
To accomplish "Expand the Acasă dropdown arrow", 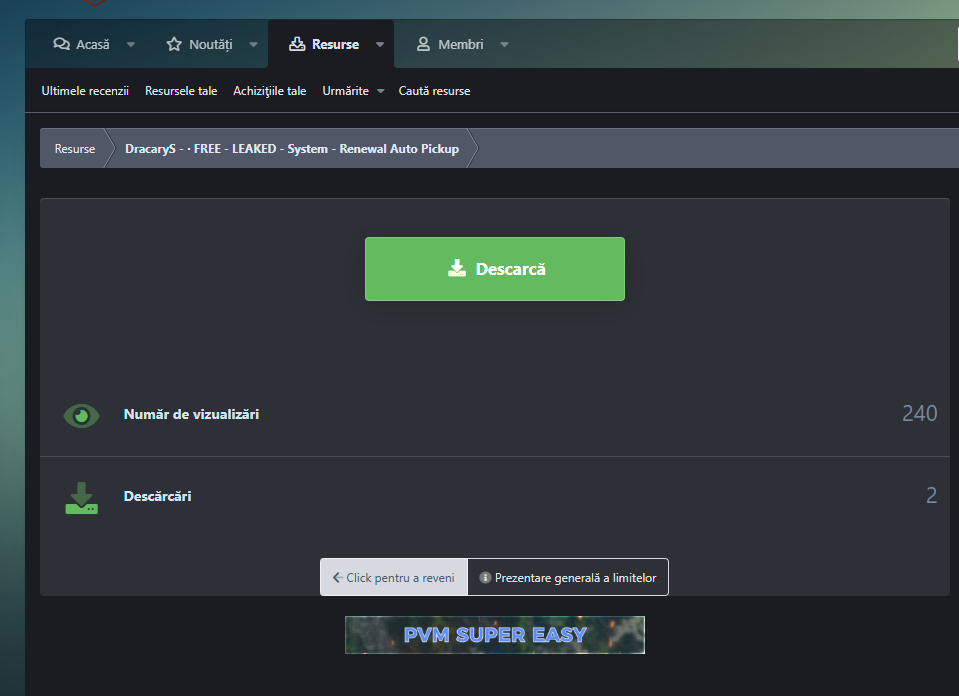I will pos(131,44).
